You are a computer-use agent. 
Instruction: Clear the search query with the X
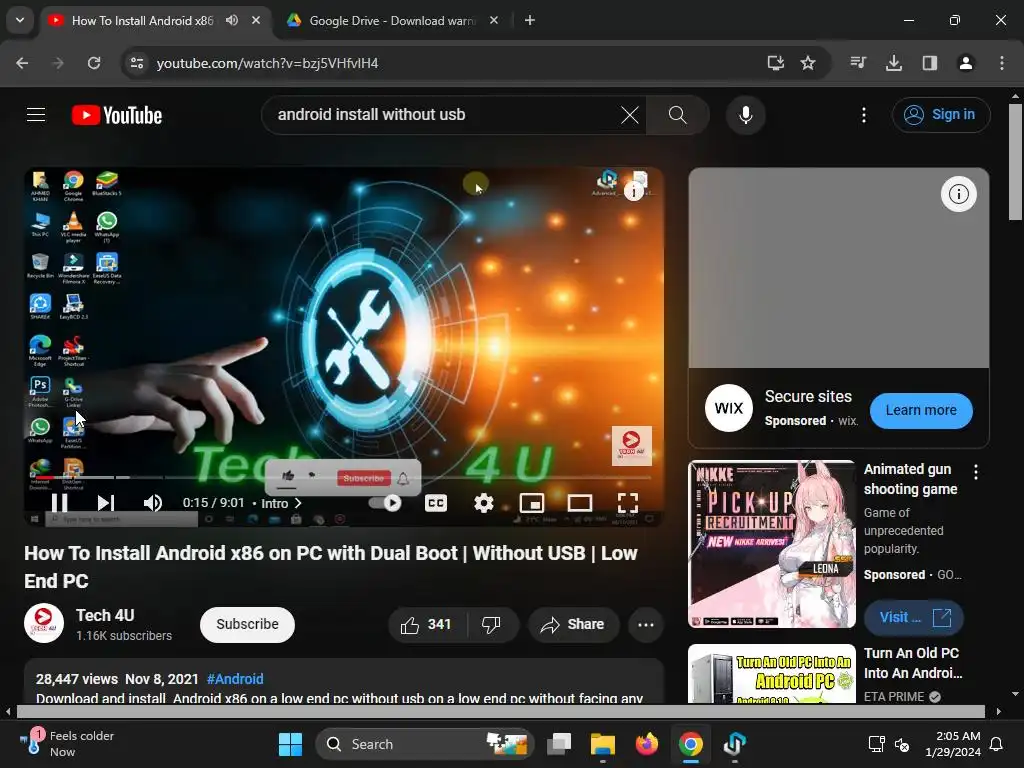630,115
